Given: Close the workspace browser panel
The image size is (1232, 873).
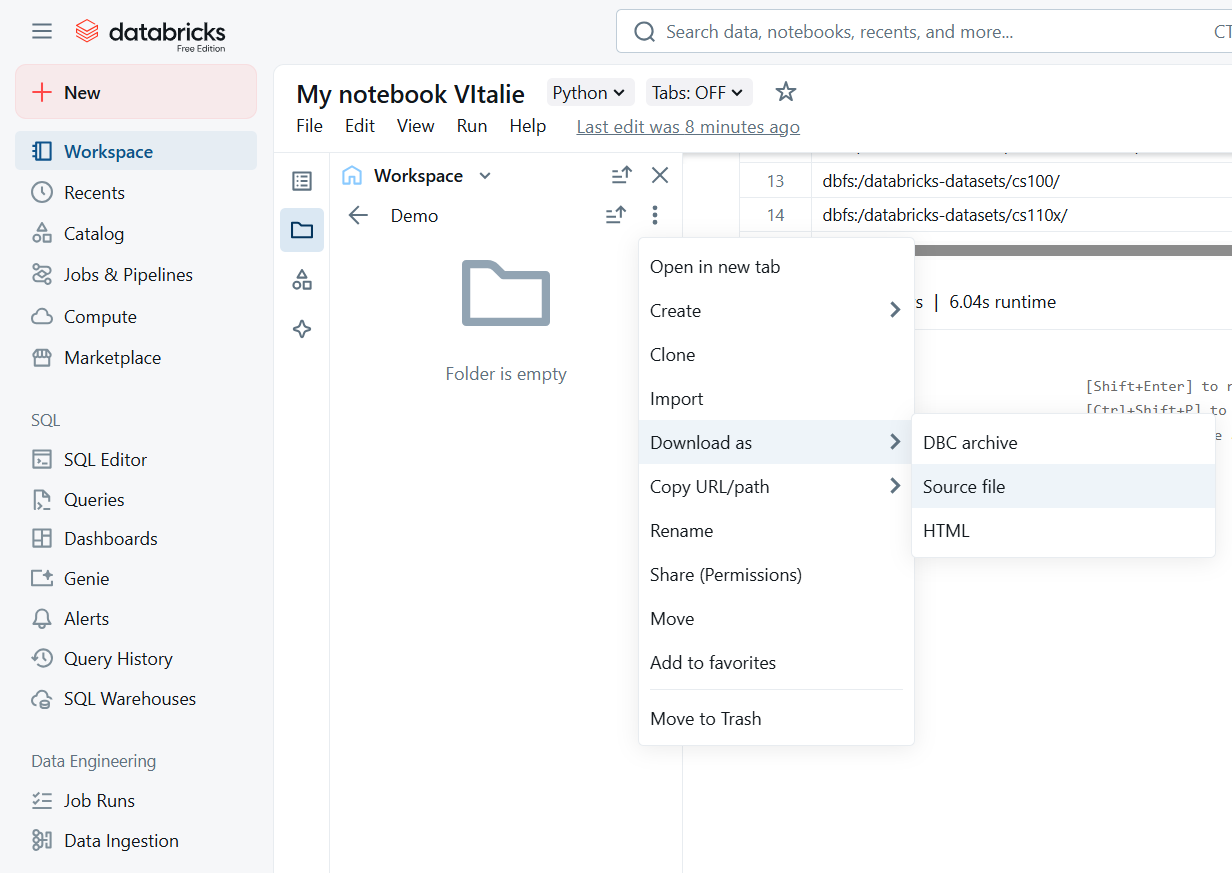Looking at the screenshot, I should coord(660,176).
